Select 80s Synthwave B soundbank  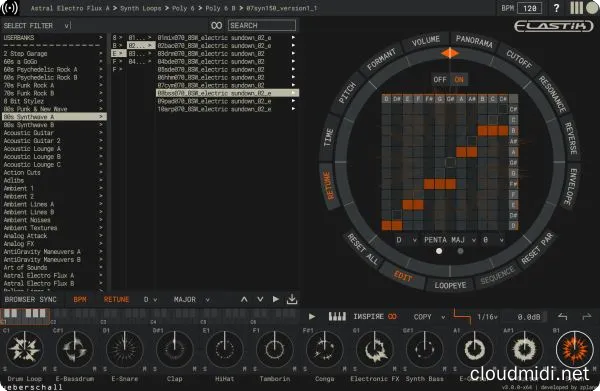point(54,125)
